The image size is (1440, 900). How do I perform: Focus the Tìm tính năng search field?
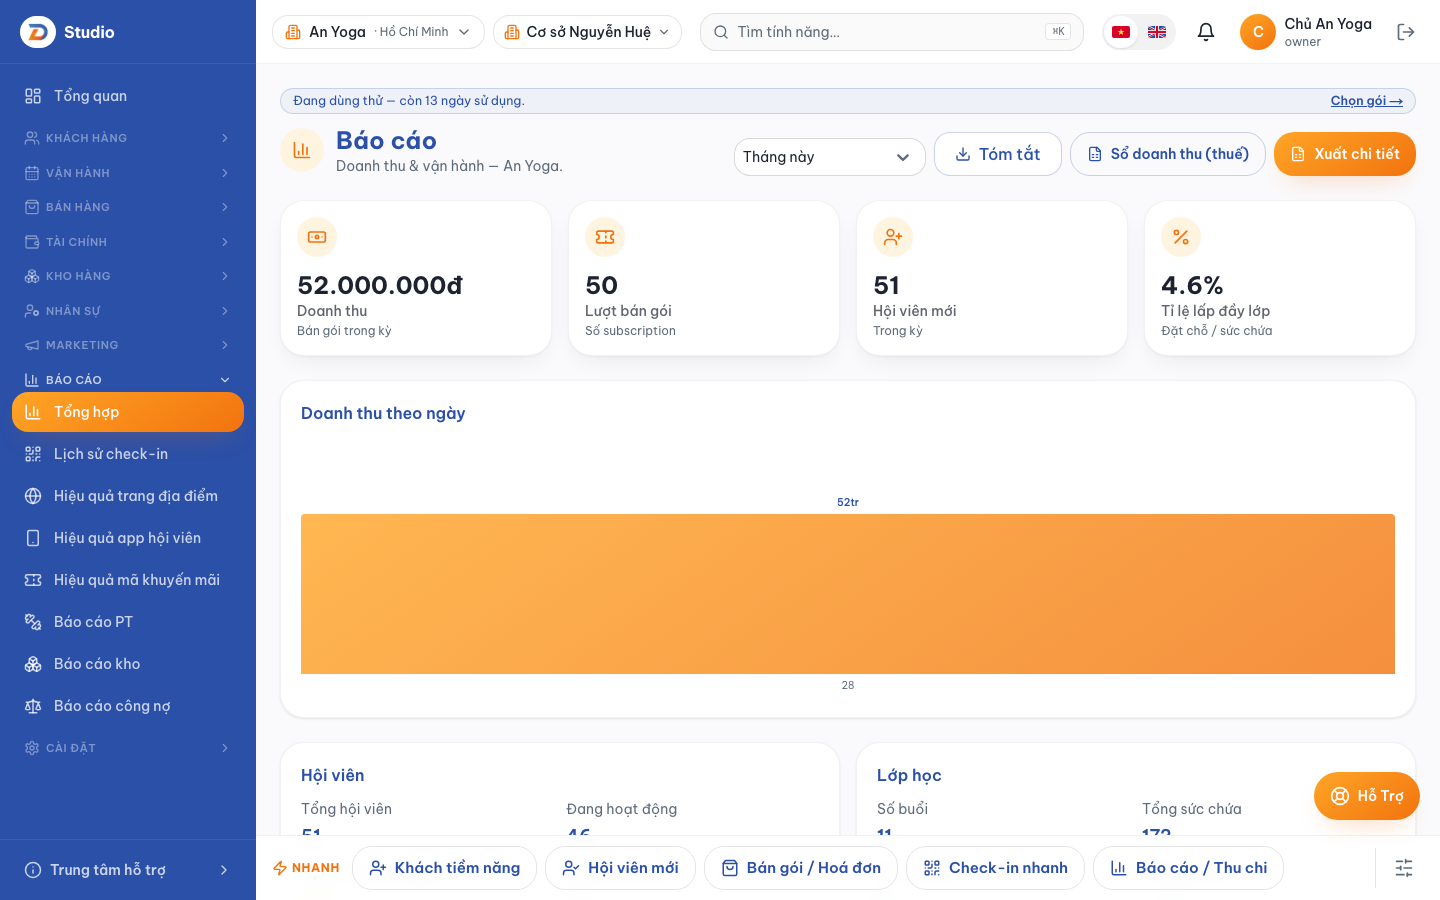pyautogui.click(x=892, y=32)
